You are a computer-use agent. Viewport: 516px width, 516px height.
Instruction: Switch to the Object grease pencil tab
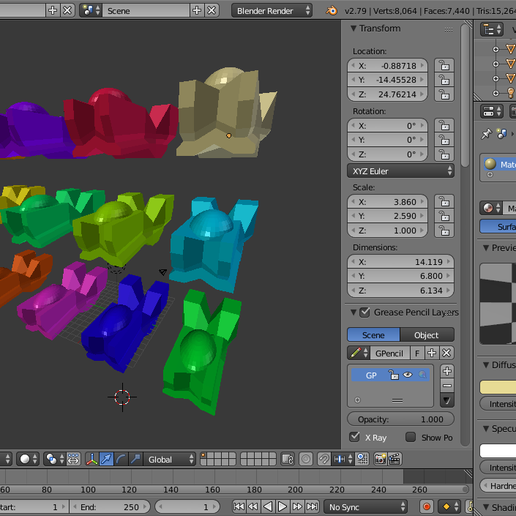pos(427,335)
